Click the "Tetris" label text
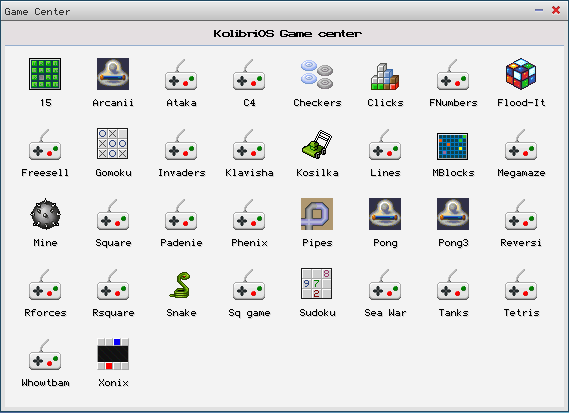The image size is (569, 413). click(521, 313)
